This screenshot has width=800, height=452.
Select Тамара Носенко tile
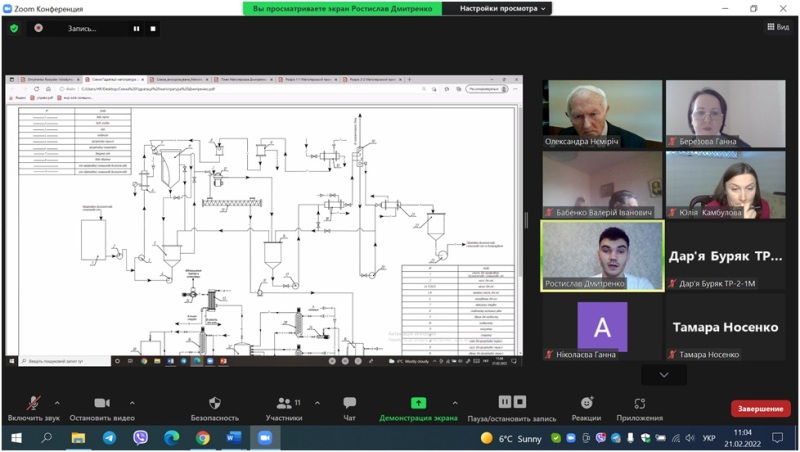[x=726, y=327]
